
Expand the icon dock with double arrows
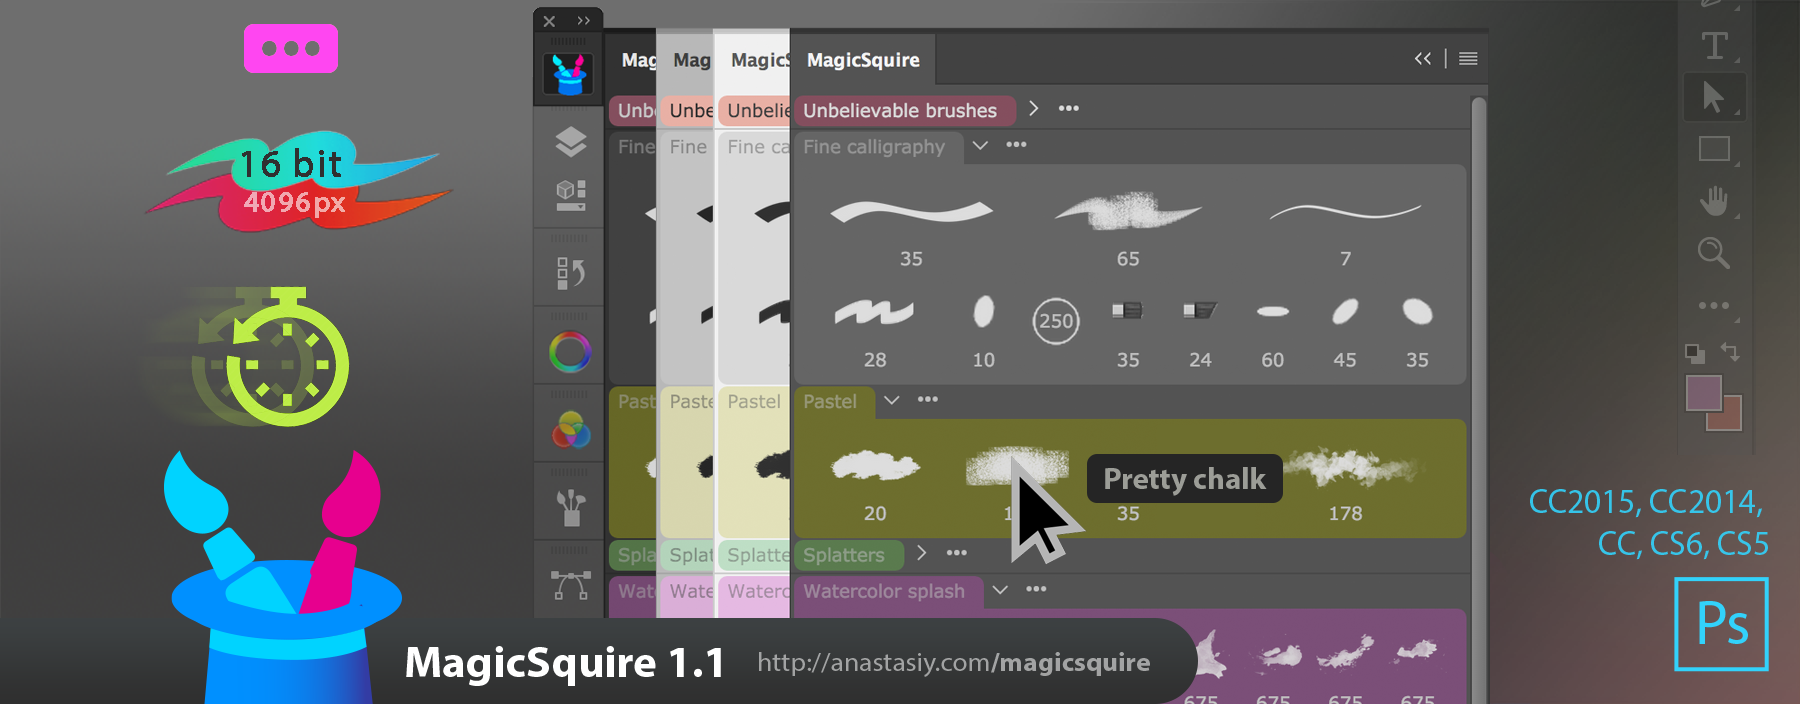[584, 20]
